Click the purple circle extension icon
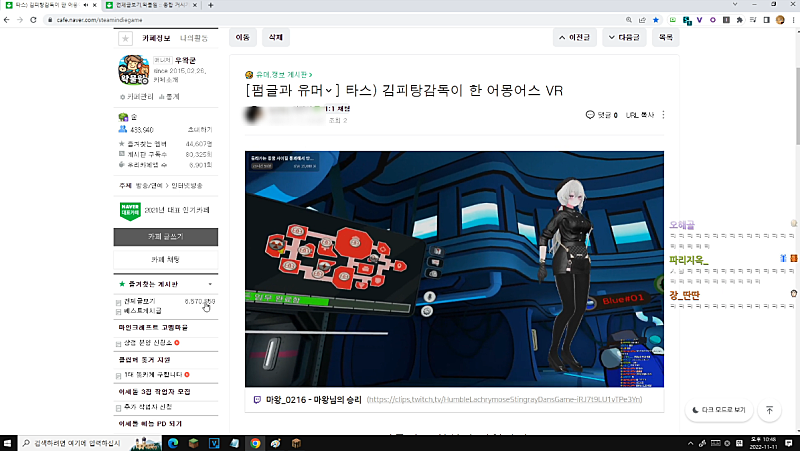 713,20
